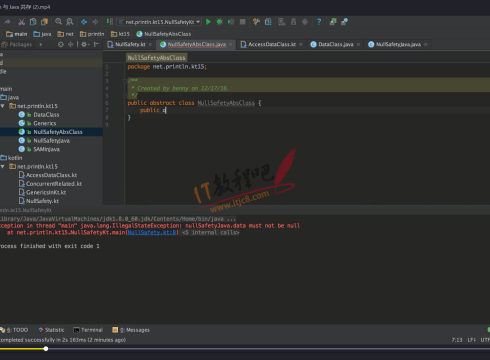Open run configuration net.println.kt15.NullSafetyKt dropdown
490x360 pixels.
coord(159,22)
